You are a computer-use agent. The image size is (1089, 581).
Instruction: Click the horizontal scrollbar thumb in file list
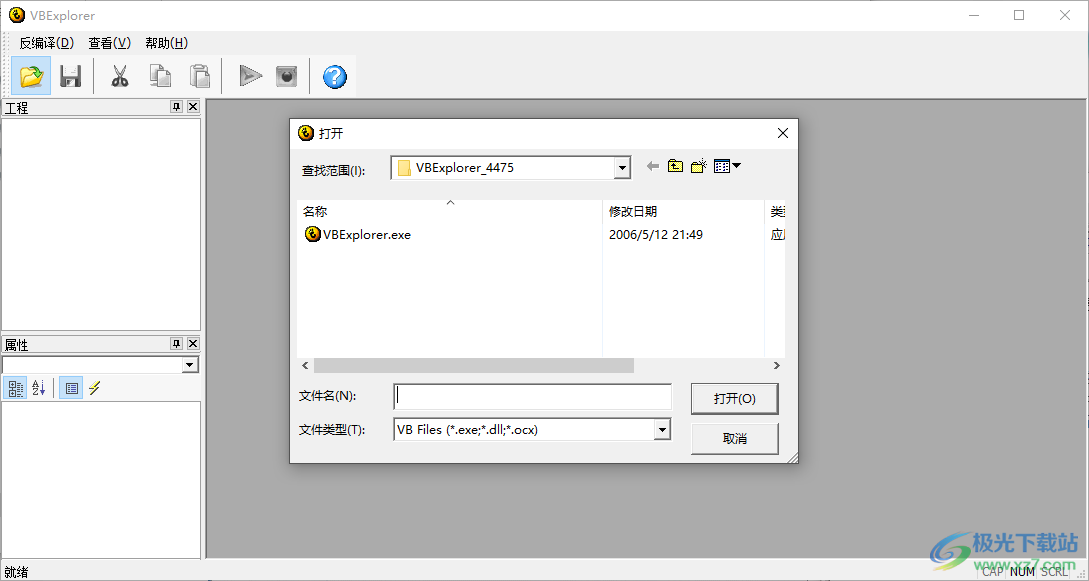(474, 365)
